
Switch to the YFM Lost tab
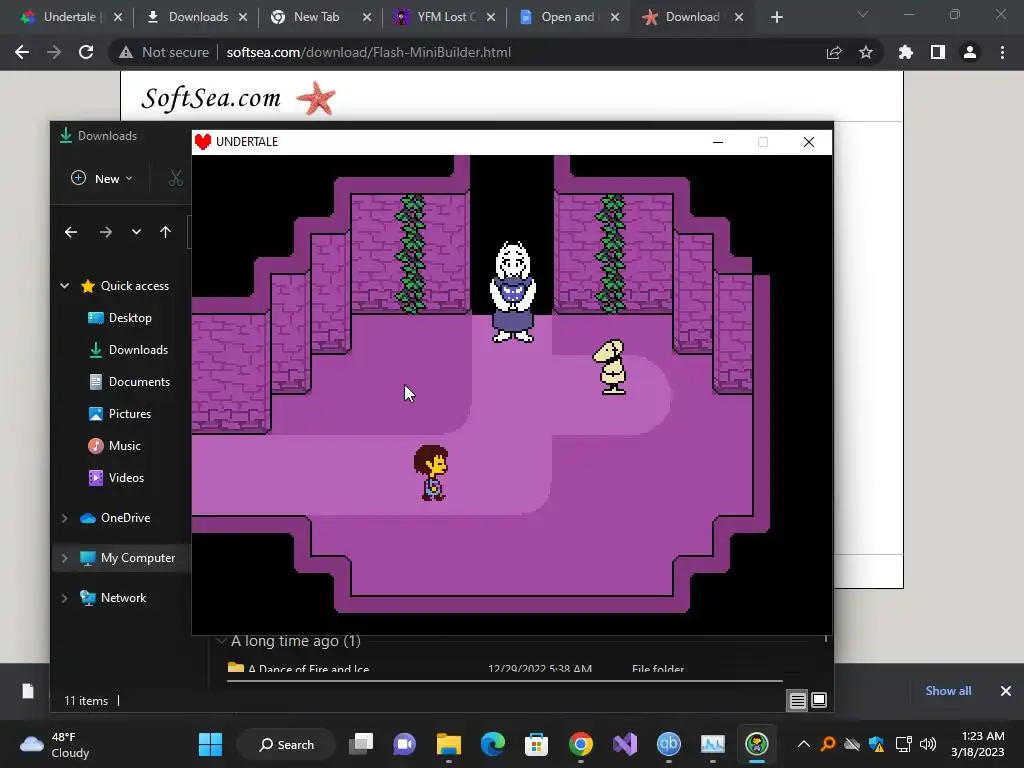(446, 17)
